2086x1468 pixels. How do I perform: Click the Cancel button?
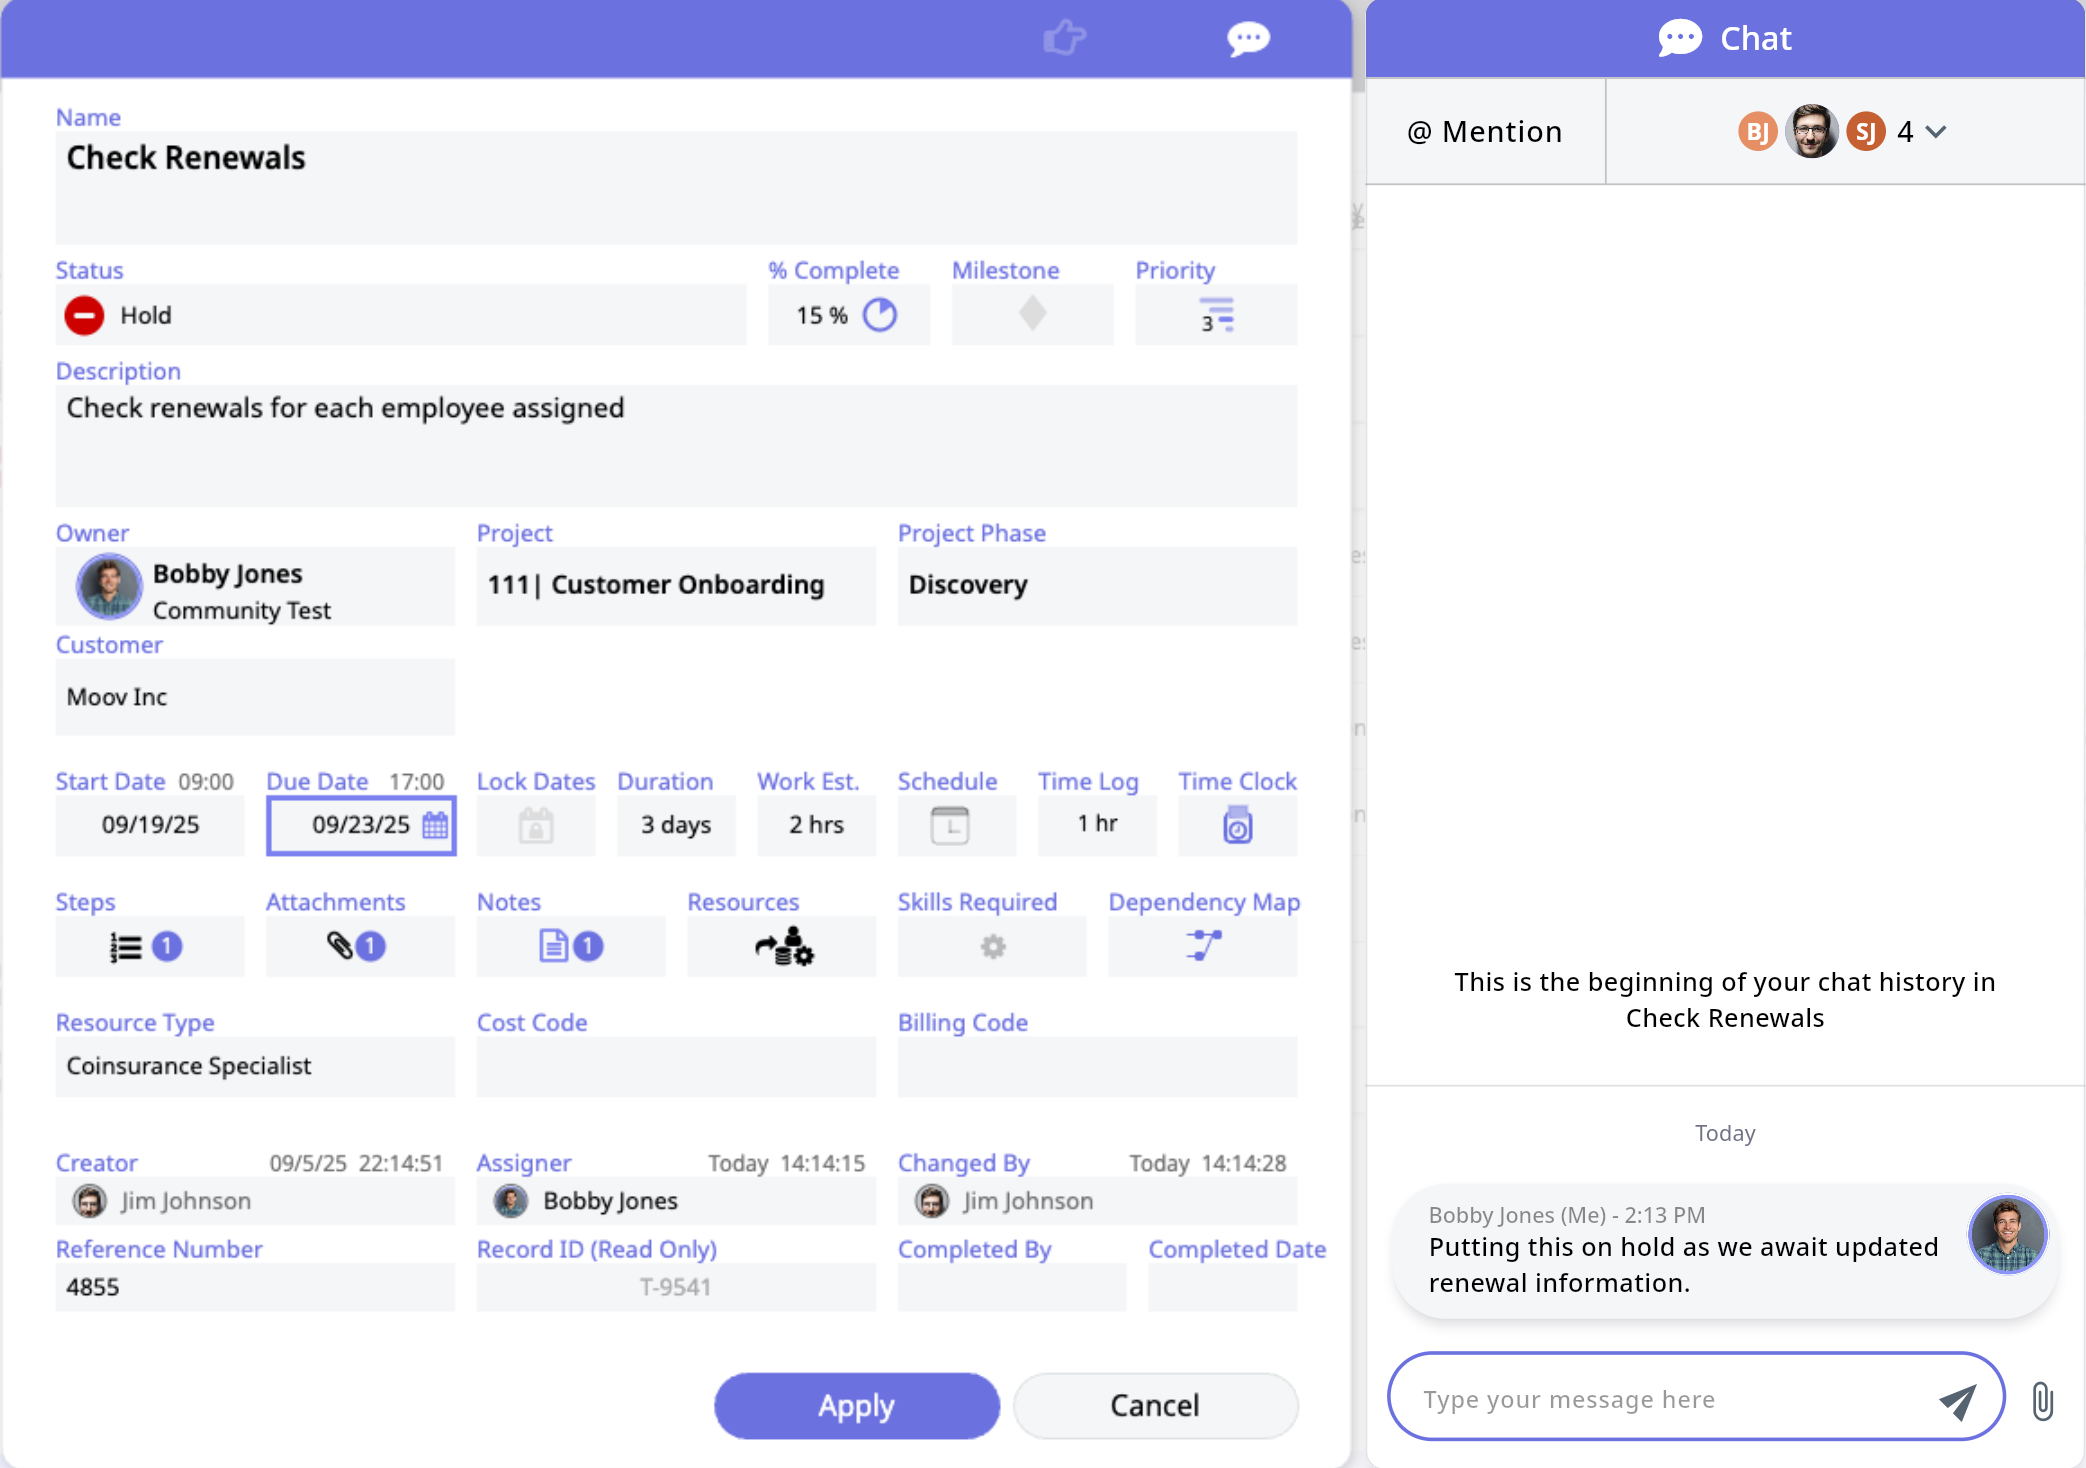coord(1155,1405)
